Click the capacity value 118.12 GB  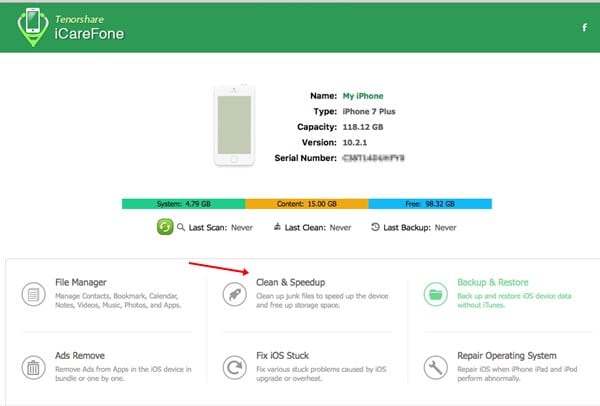(x=363, y=127)
